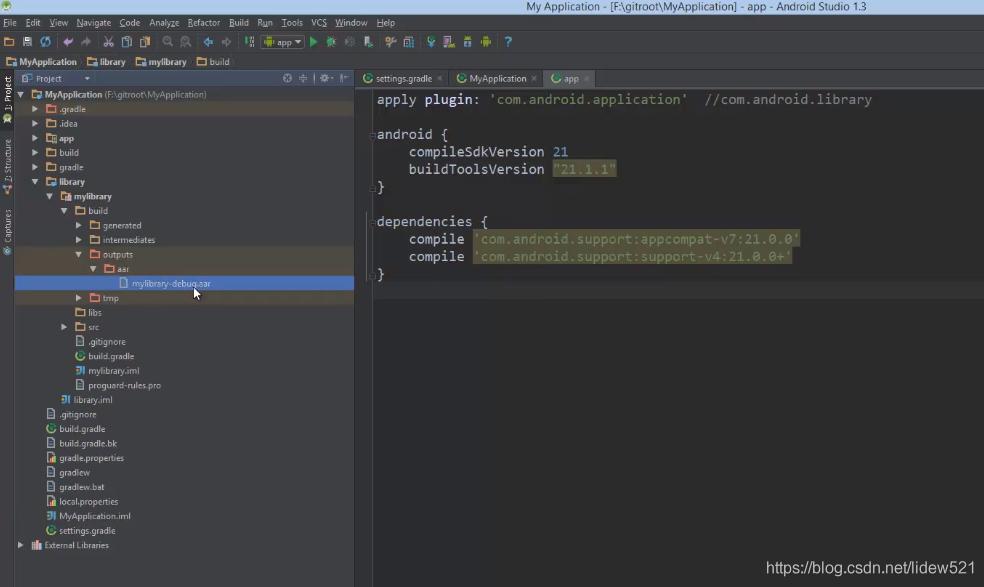Start a Debug session with the bug icon
This screenshot has width=984, height=587.
tap(331, 42)
